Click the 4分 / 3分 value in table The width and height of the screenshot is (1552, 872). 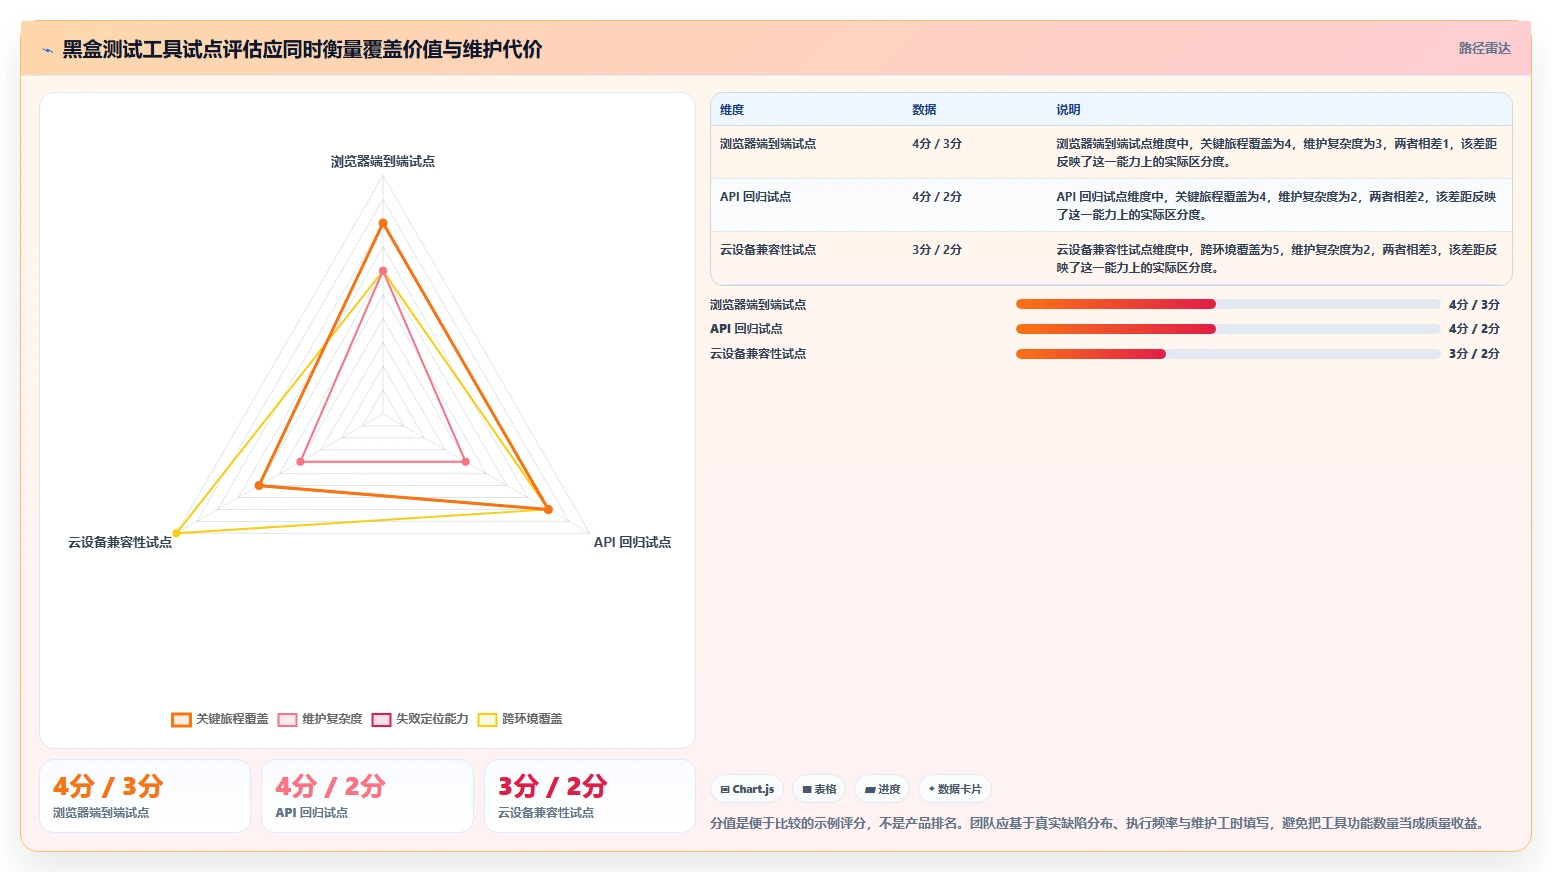coord(937,144)
